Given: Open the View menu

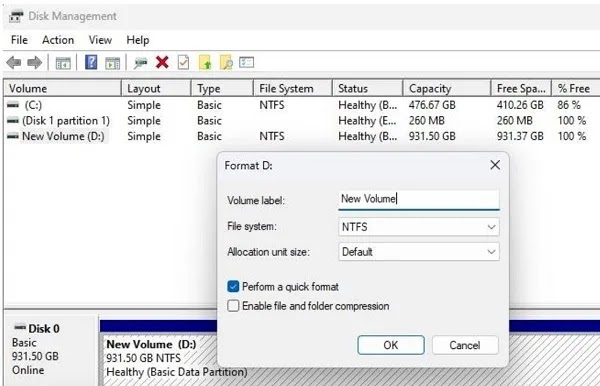Looking at the screenshot, I should (100, 40).
